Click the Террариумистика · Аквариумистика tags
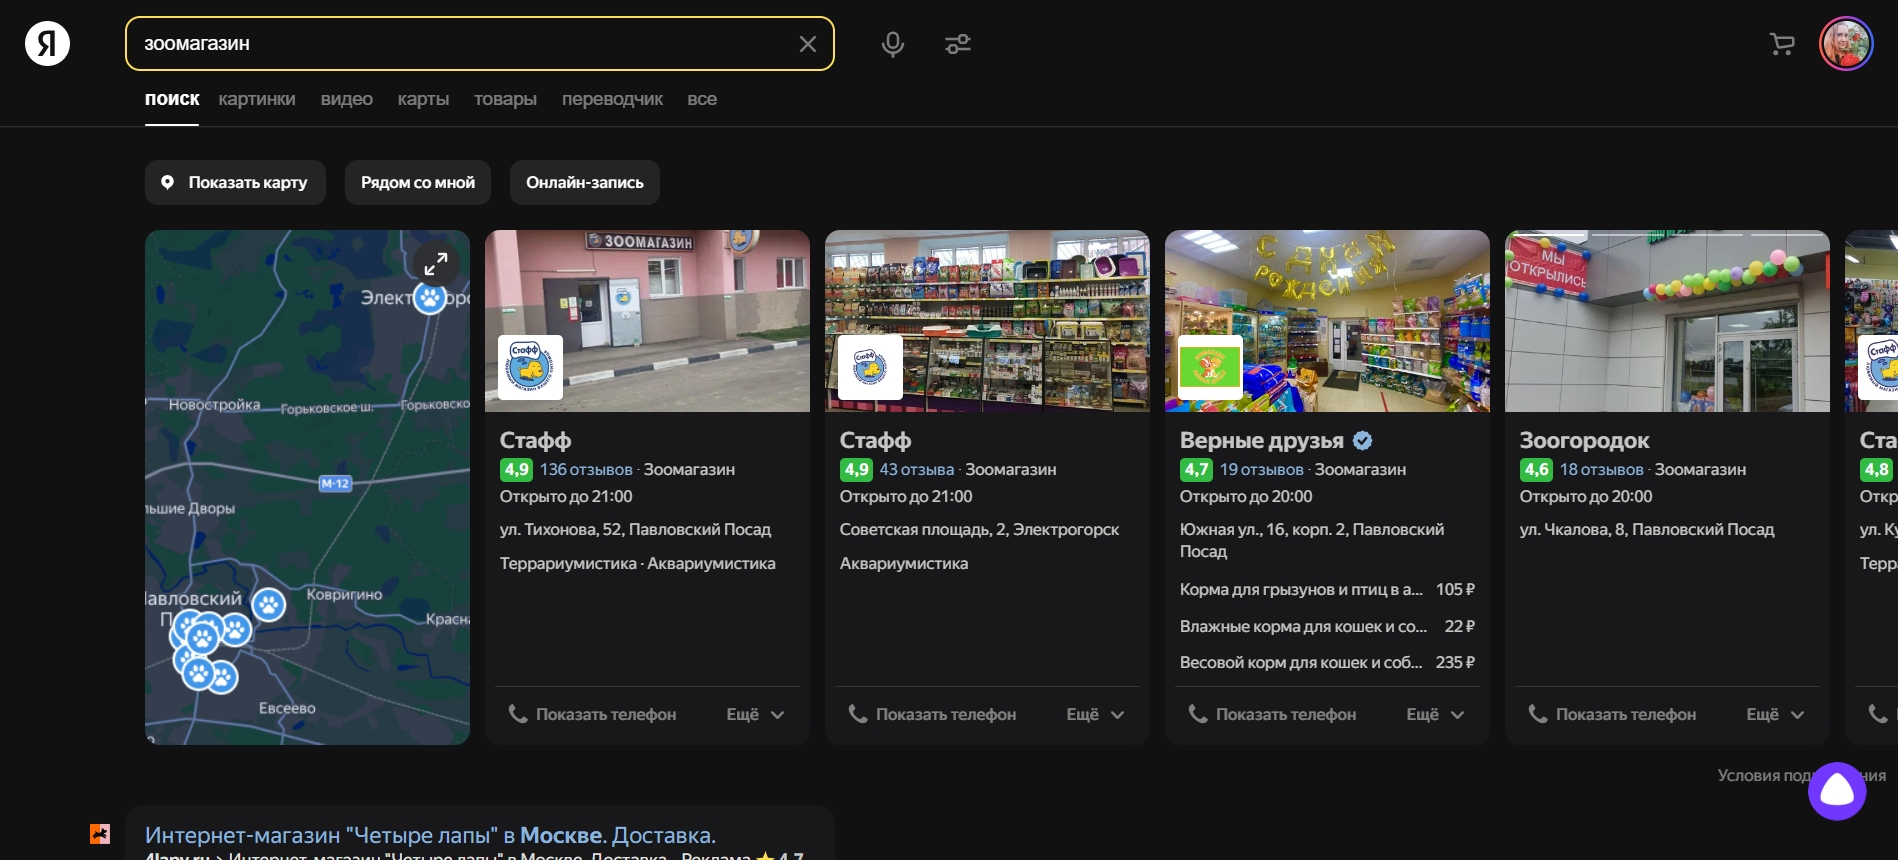This screenshot has height=860, width=1898. [x=637, y=563]
